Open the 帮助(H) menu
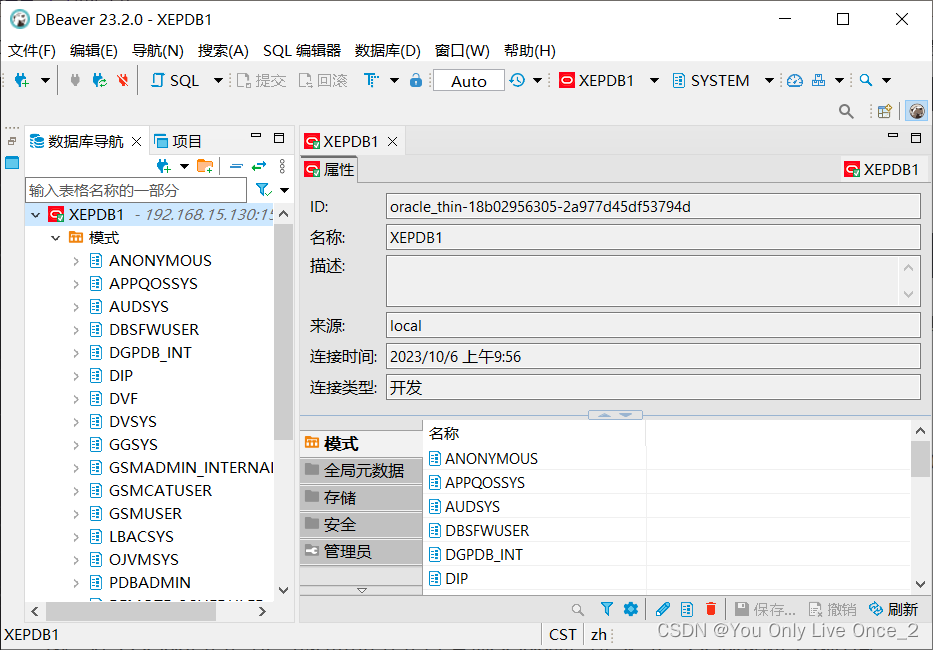Image resolution: width=933 pixels, height=650 pixels. pyautogui.click(x=530, y=51)
